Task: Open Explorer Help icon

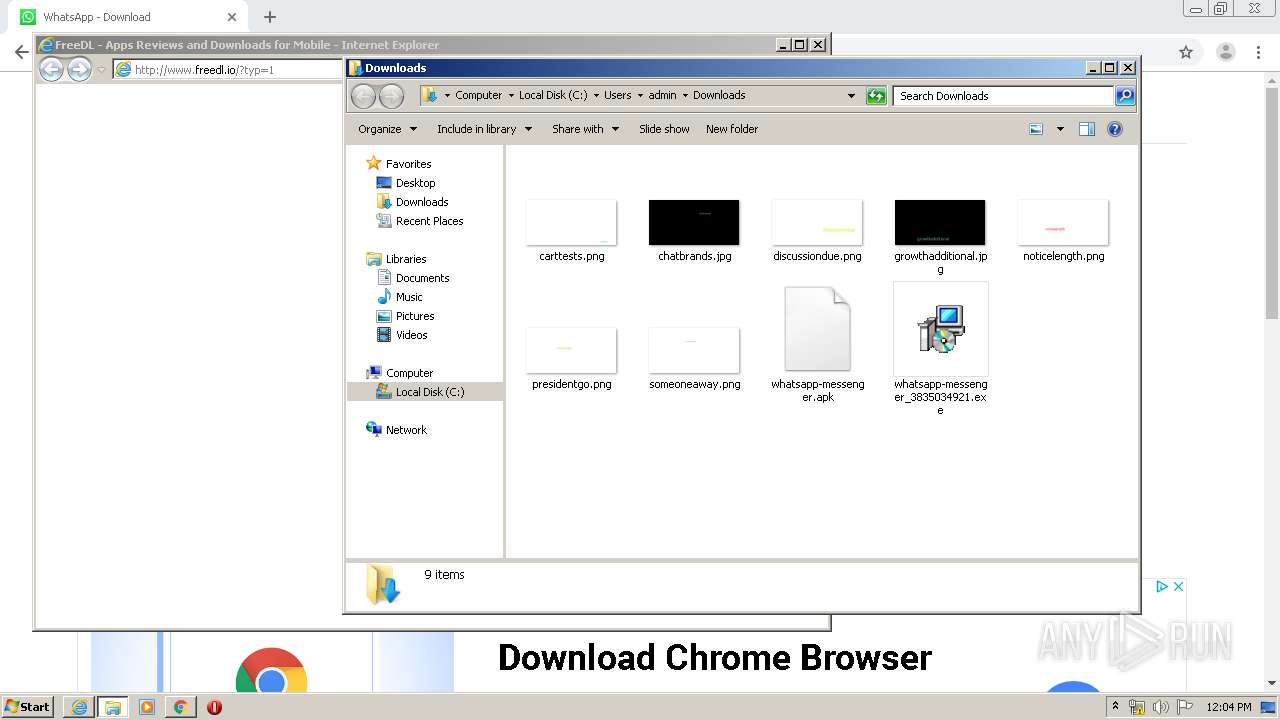Action: pyautogui.click(x=1115, y=129)
